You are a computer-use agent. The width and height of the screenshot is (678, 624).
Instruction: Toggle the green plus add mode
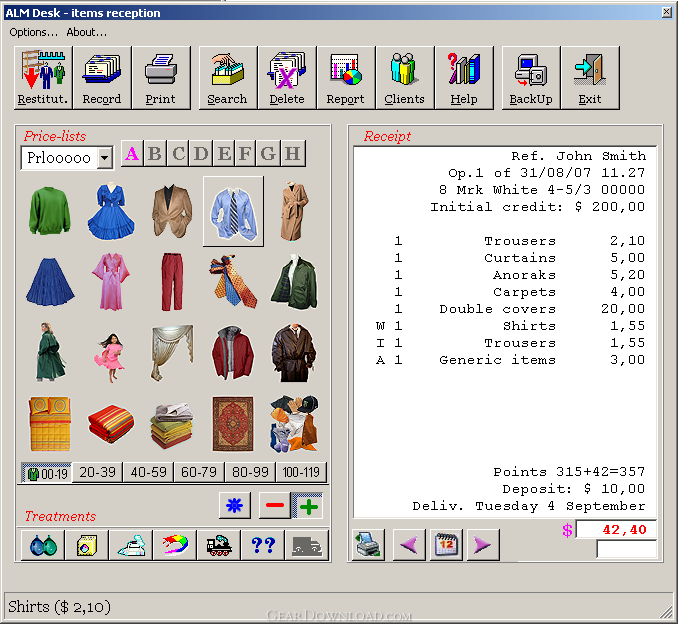point(308,506)
